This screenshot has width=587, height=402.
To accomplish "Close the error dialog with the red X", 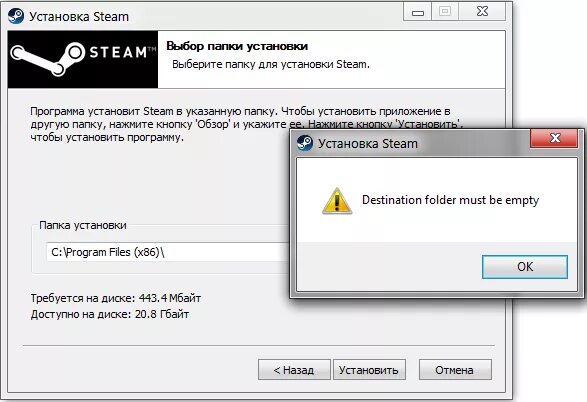I will tap(554, 138).
